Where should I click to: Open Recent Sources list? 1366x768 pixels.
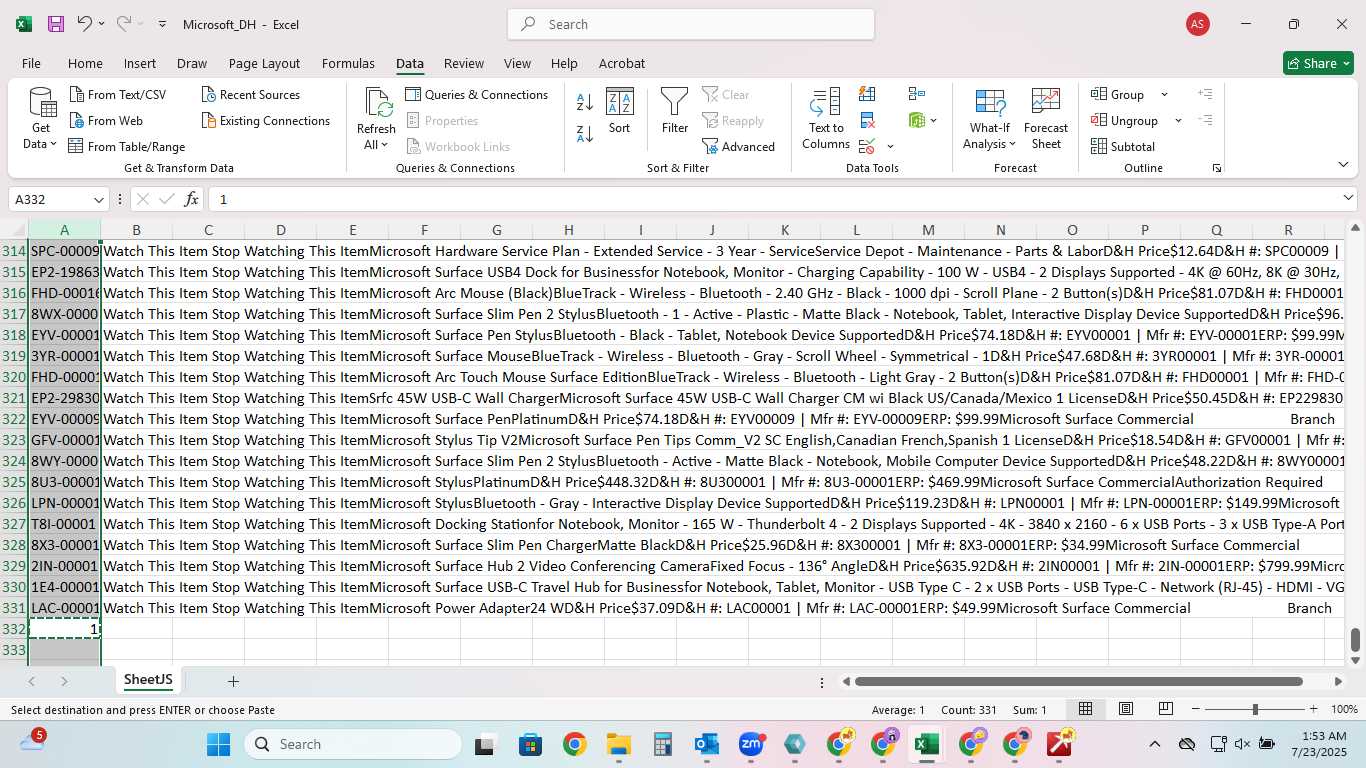pyautogui.click(x=251, y=94)
